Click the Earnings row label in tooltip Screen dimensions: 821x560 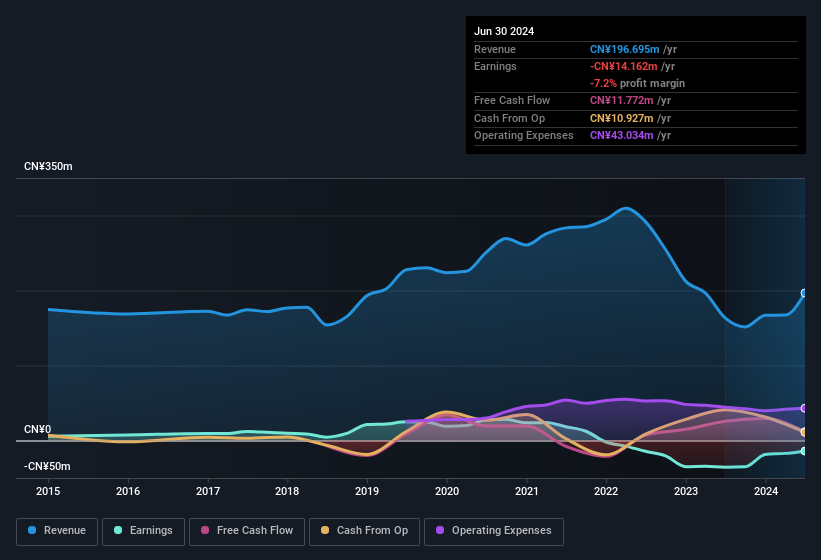pyautogui.click(x=495, y=66)
